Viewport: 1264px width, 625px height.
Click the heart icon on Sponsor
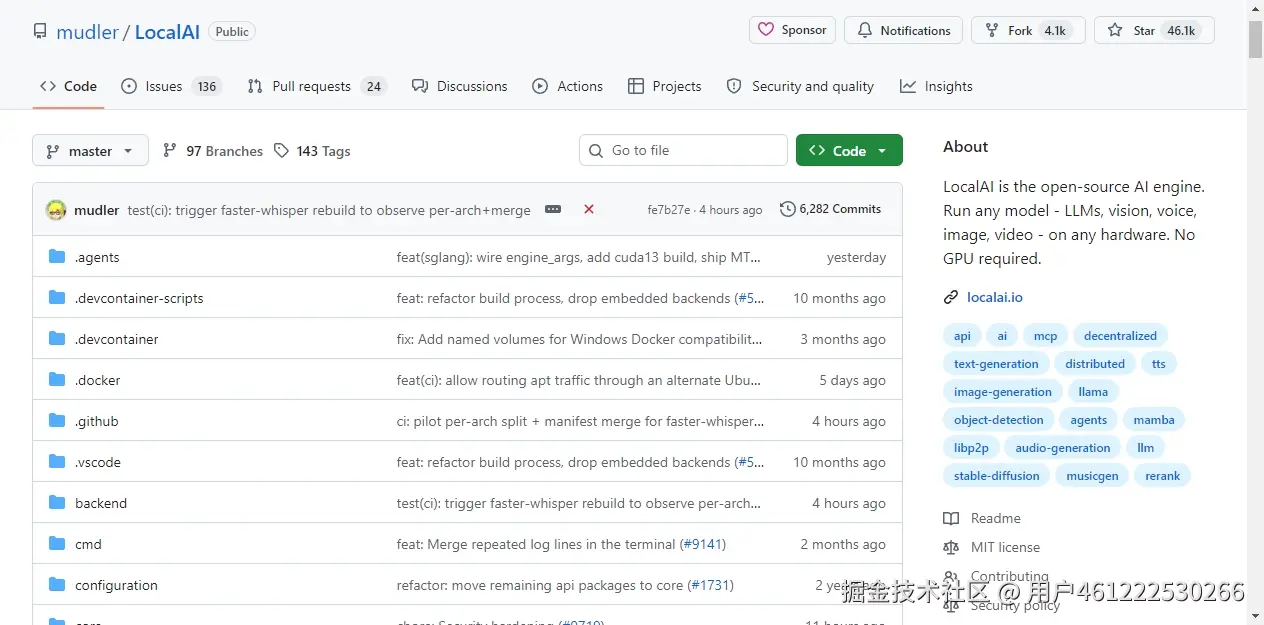(x=766, y=30)
